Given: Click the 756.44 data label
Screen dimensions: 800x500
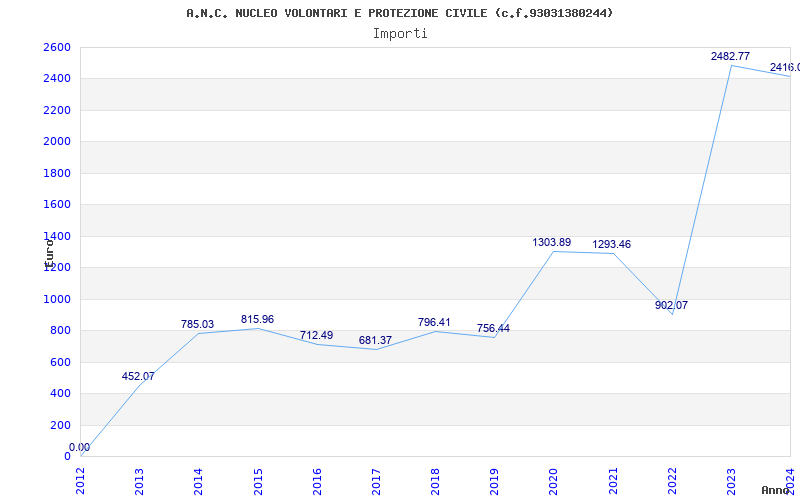Looking at the screenshot, I should (x=493, y=329).
